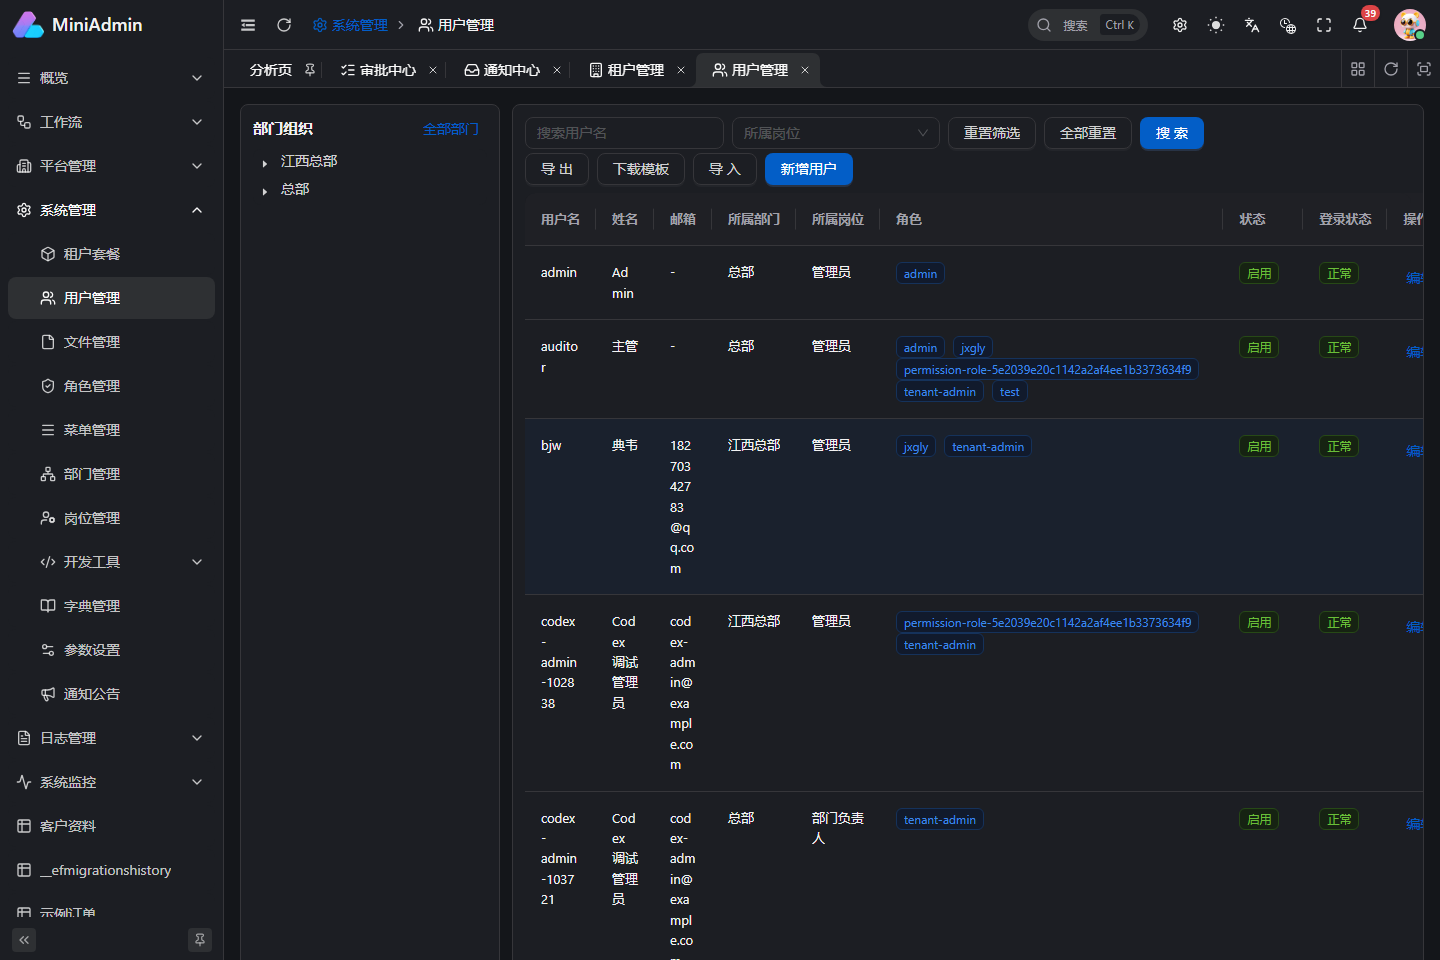Toggle the sidebar hamburger menu icon
The width and height of the screenshot is (1440, 960).
click(x=248, y=25)
